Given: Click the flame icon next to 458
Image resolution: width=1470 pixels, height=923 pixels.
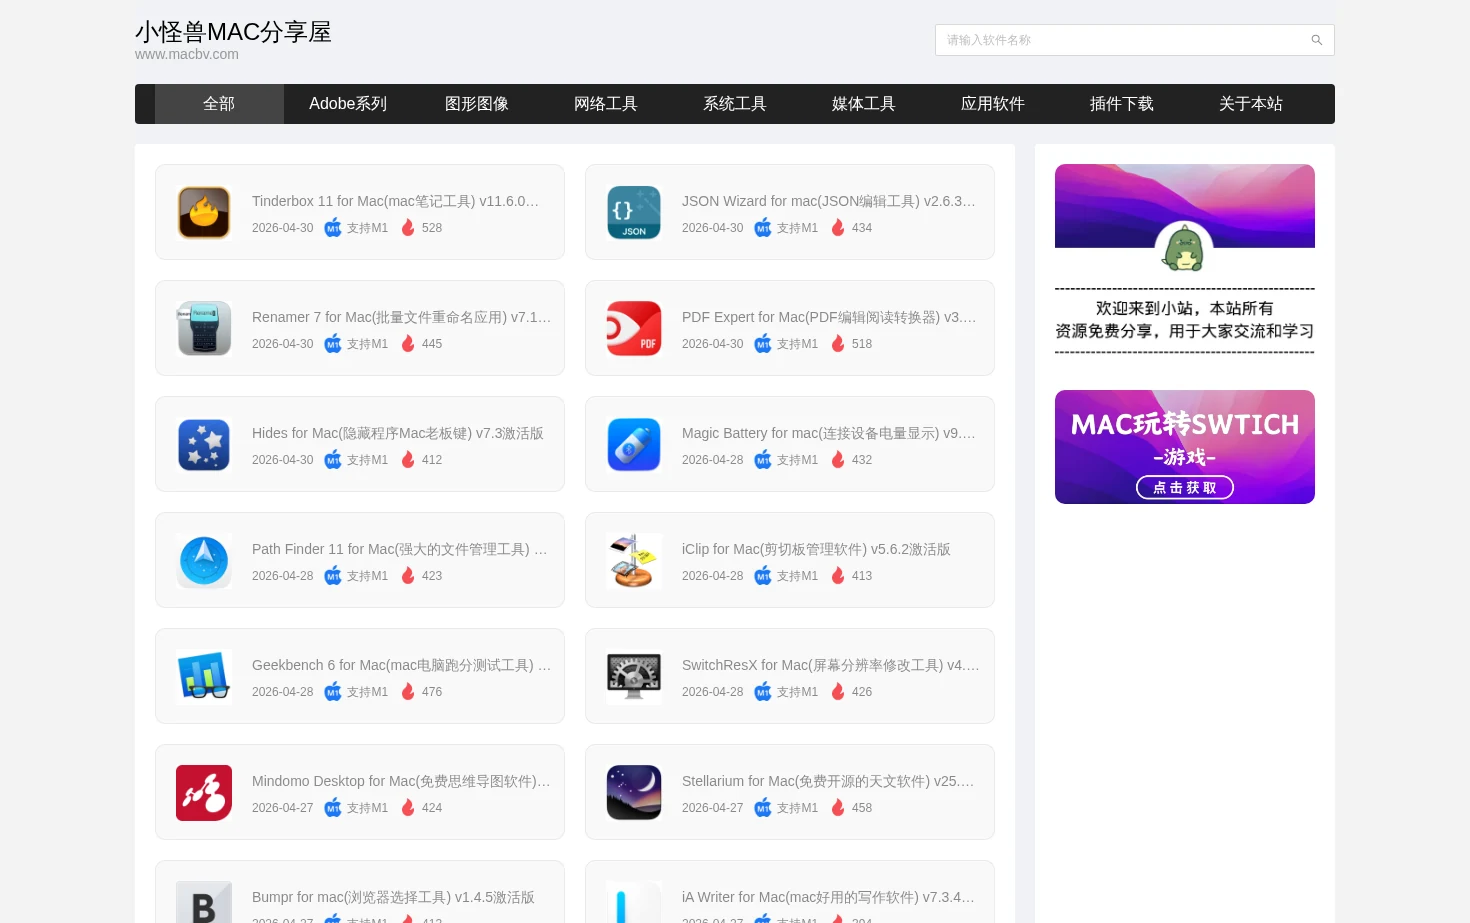Looking at the screenshot, I should coord(838,808).
